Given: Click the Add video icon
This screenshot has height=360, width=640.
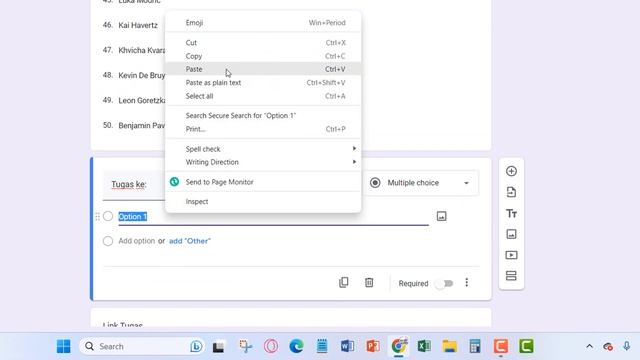Looking at the screenshot, I should (x=511, y=255).
